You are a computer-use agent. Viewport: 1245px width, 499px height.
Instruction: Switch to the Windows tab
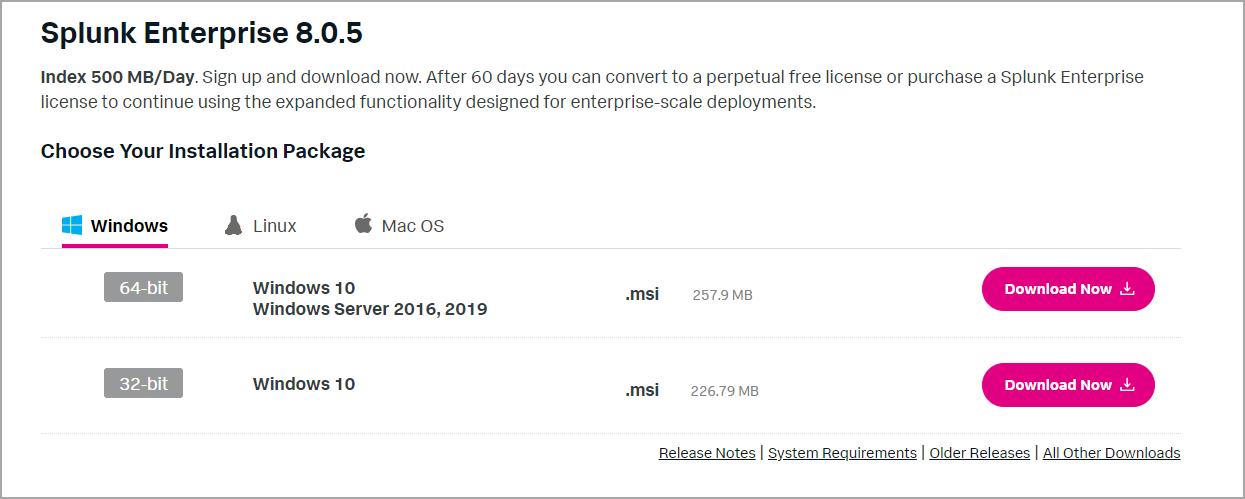(x=115, y=226)
